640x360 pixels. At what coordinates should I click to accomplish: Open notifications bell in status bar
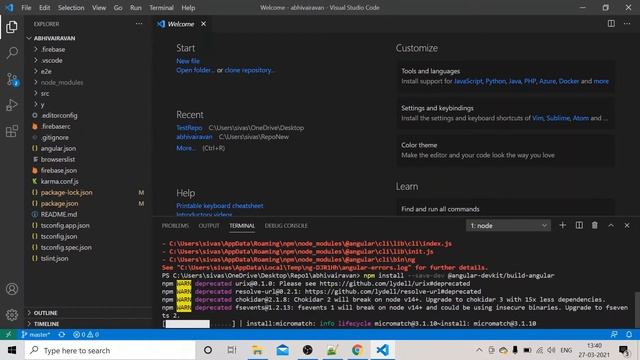[x=629, y=334]
